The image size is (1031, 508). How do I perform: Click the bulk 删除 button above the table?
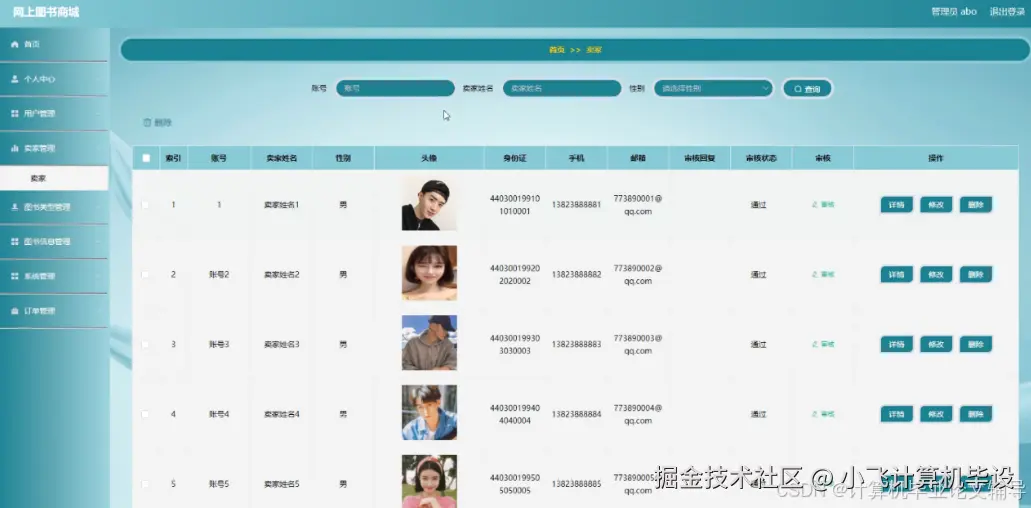pyautogui.click(x=158, y=122)
